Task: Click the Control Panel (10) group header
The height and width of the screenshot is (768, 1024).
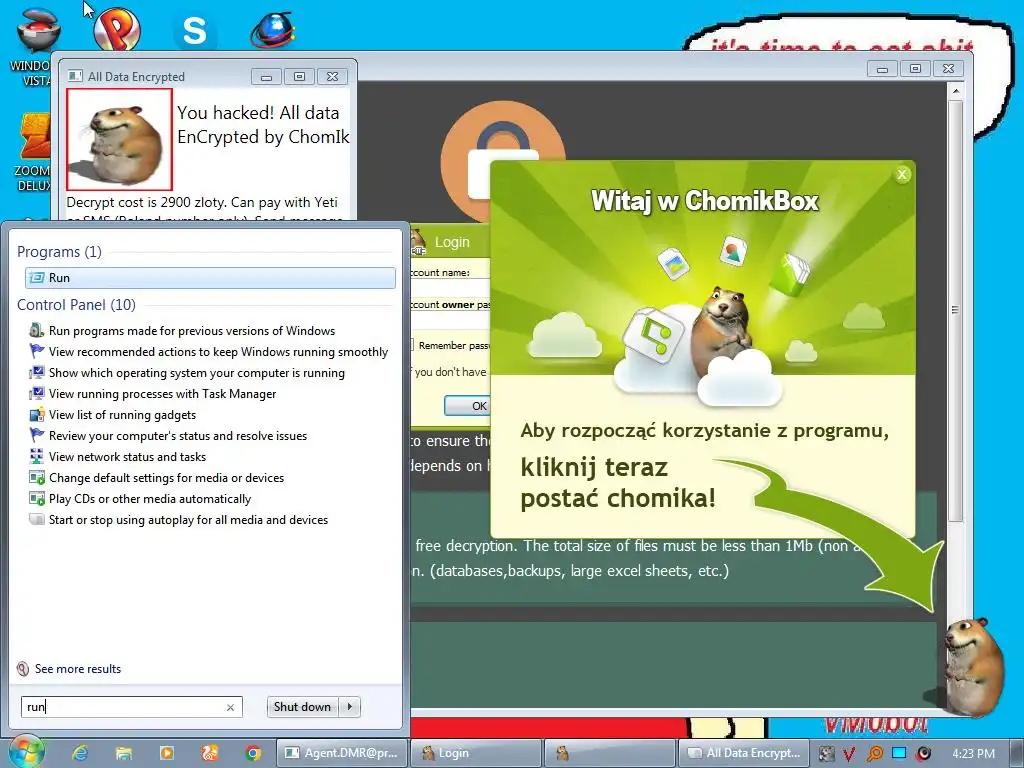Action: [x=76, y=304]
